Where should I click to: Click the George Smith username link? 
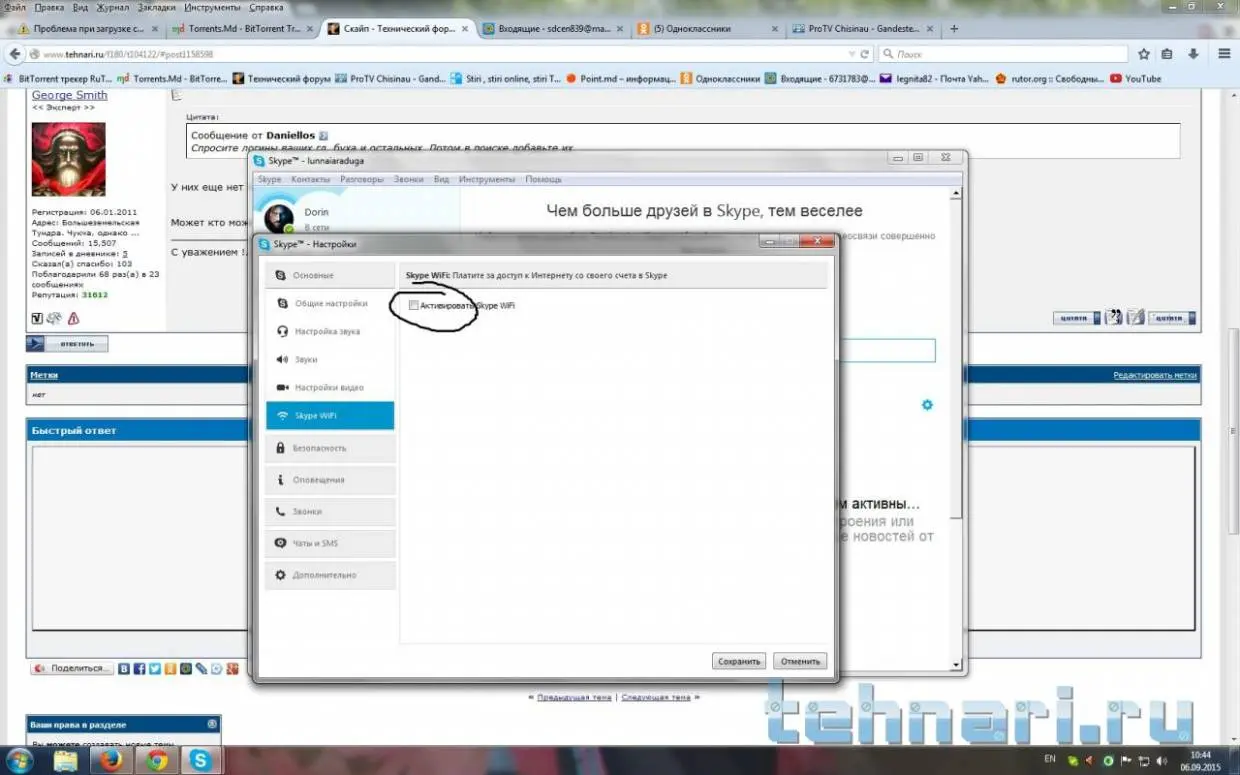70,95
